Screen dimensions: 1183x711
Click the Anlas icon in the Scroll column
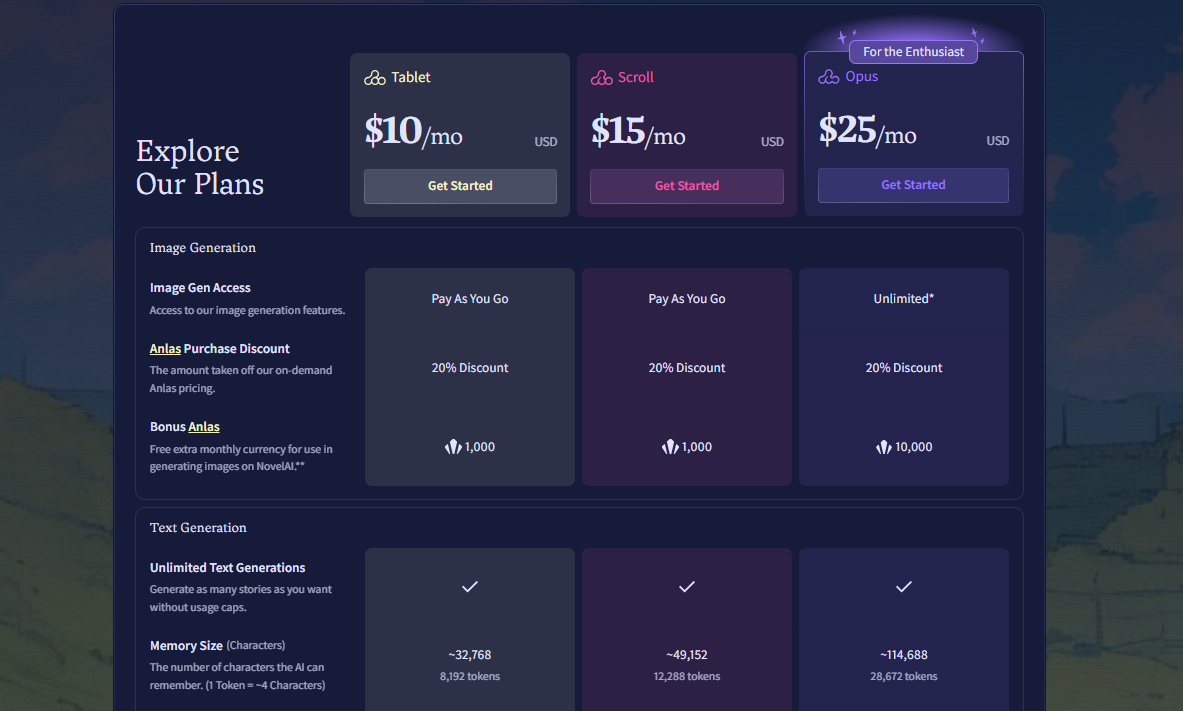tap(670, 447)
